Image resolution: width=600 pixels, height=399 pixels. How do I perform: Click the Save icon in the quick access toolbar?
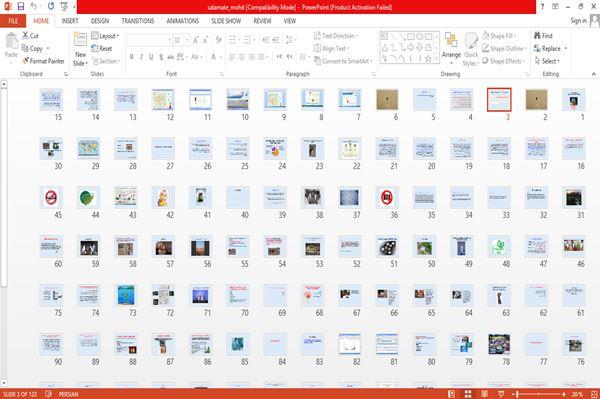tap(21, 6)
